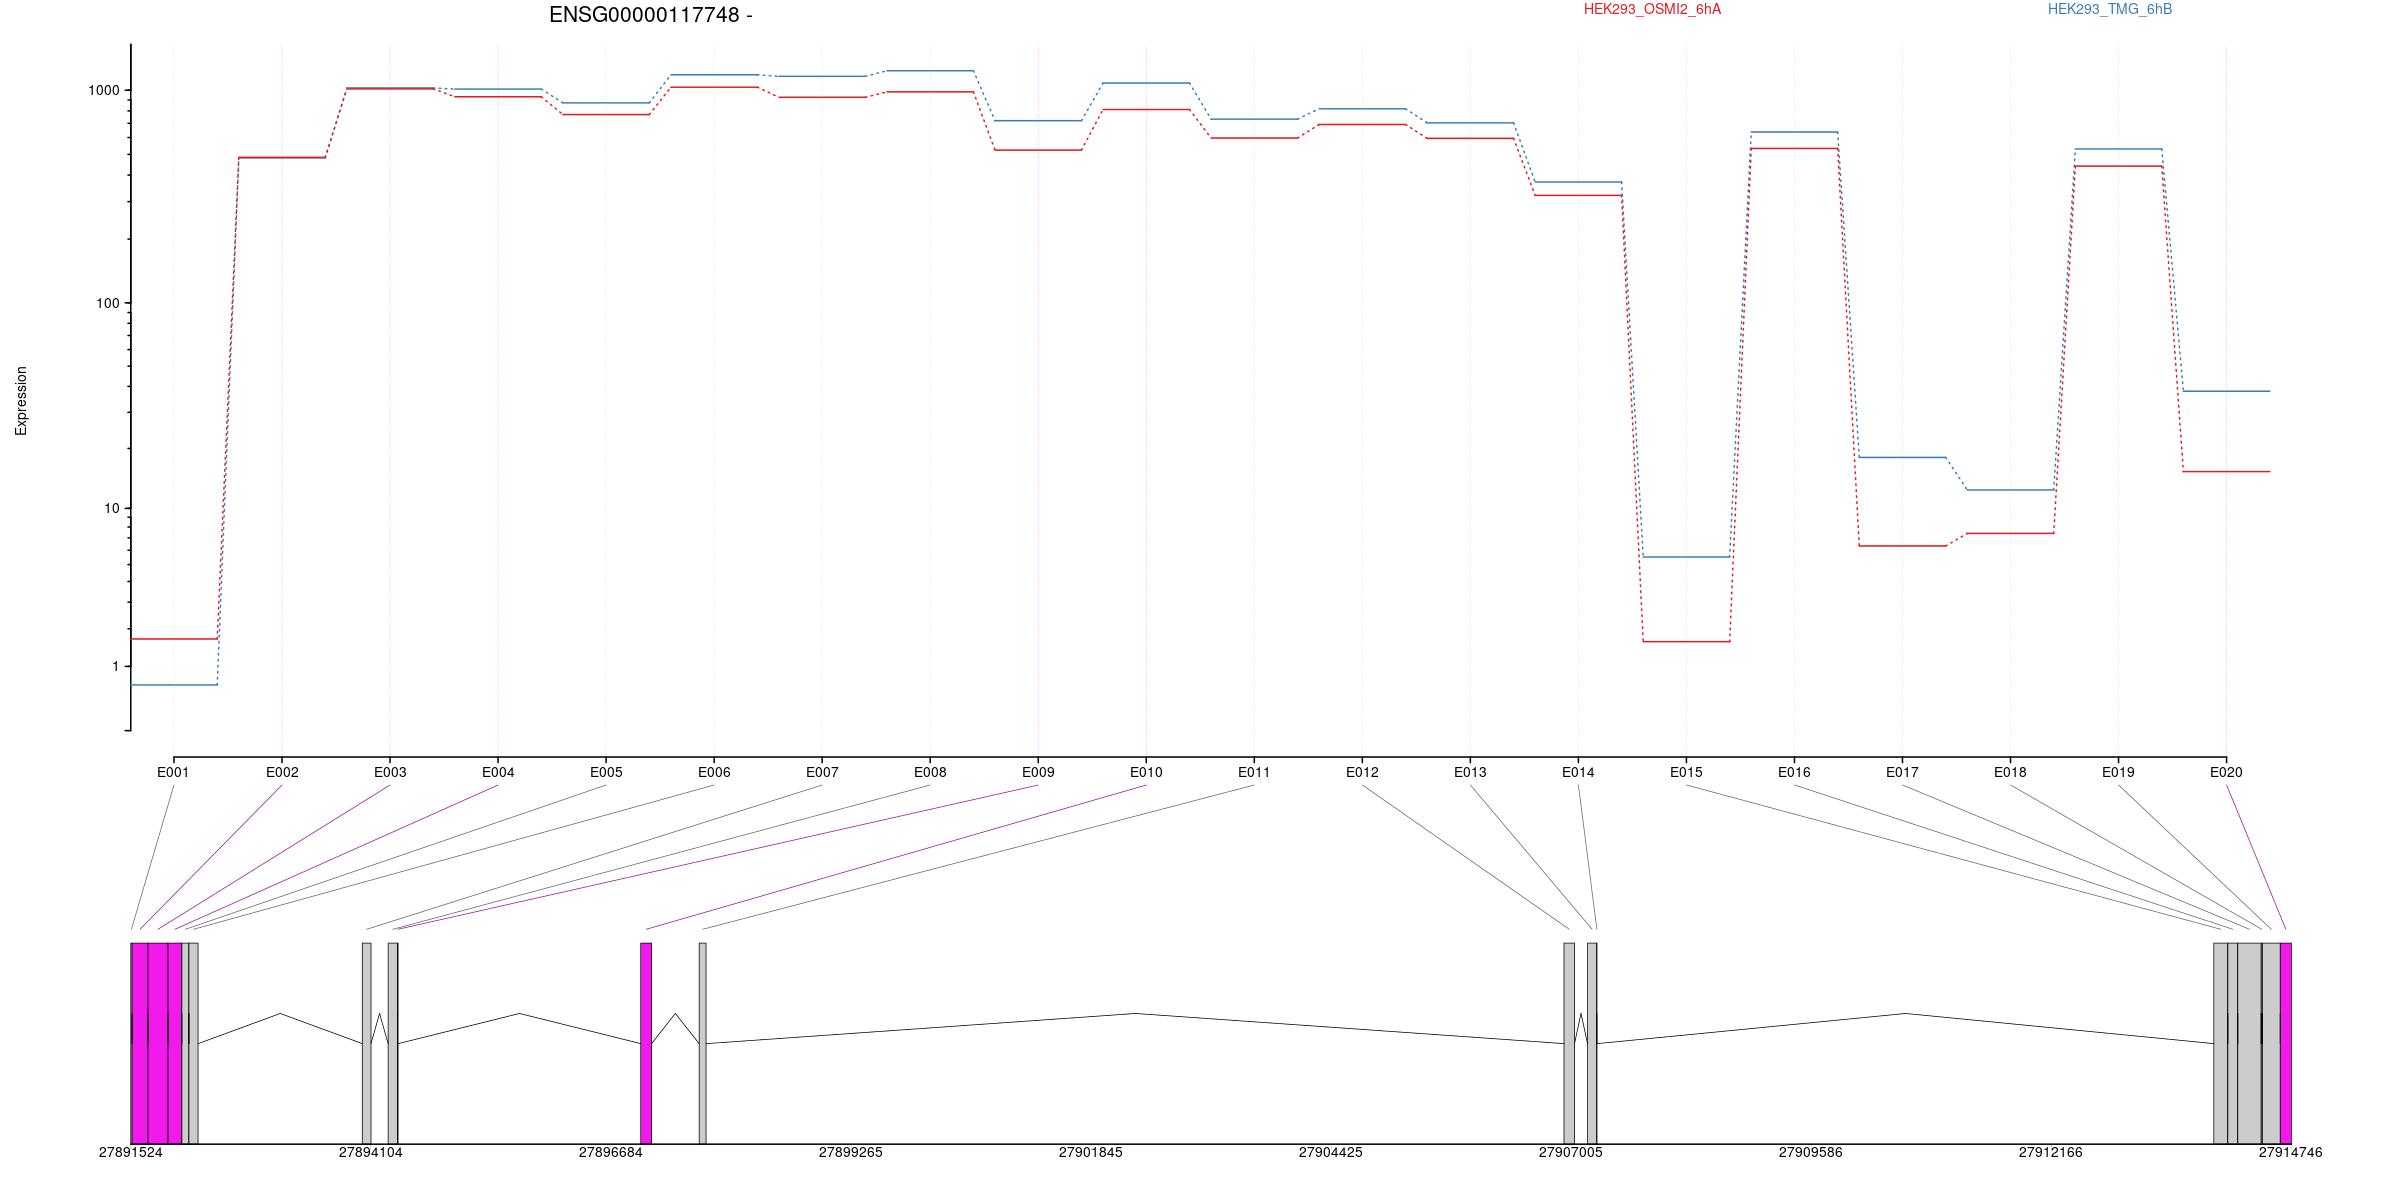Click exon label E004
The width and height of the screenshot is (2400, 1200).
[498, 772]
